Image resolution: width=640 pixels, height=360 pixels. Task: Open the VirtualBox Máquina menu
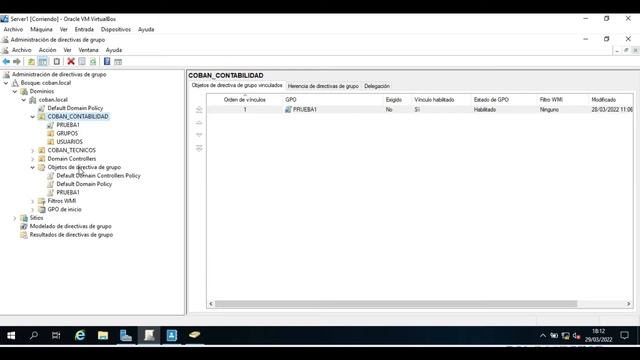click(x=41, y=29)
